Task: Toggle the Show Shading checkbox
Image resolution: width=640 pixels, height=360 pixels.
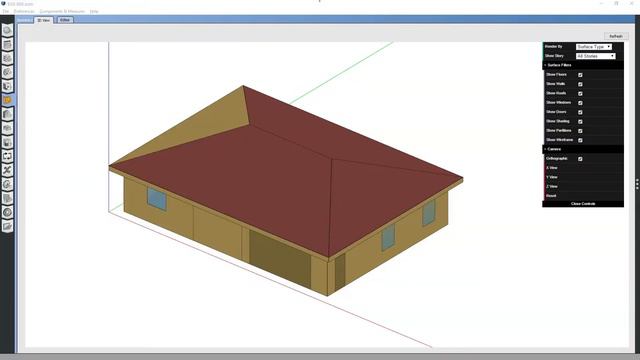Action: (580, 122)
